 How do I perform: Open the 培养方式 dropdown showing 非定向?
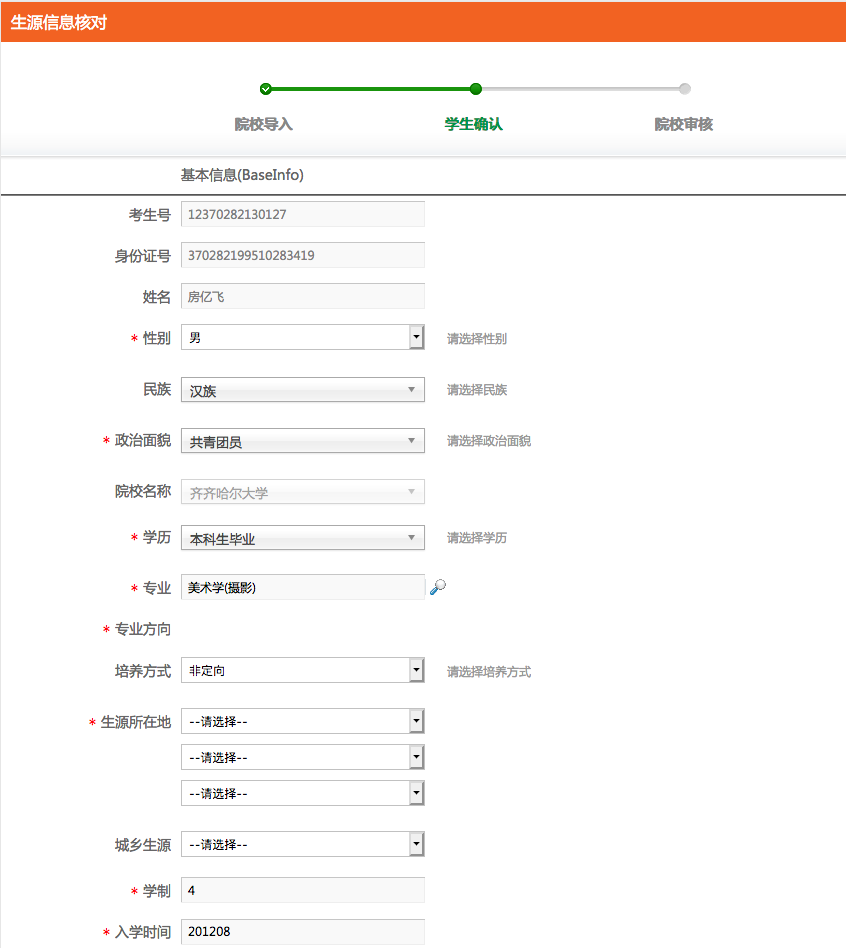coord(302,671)
